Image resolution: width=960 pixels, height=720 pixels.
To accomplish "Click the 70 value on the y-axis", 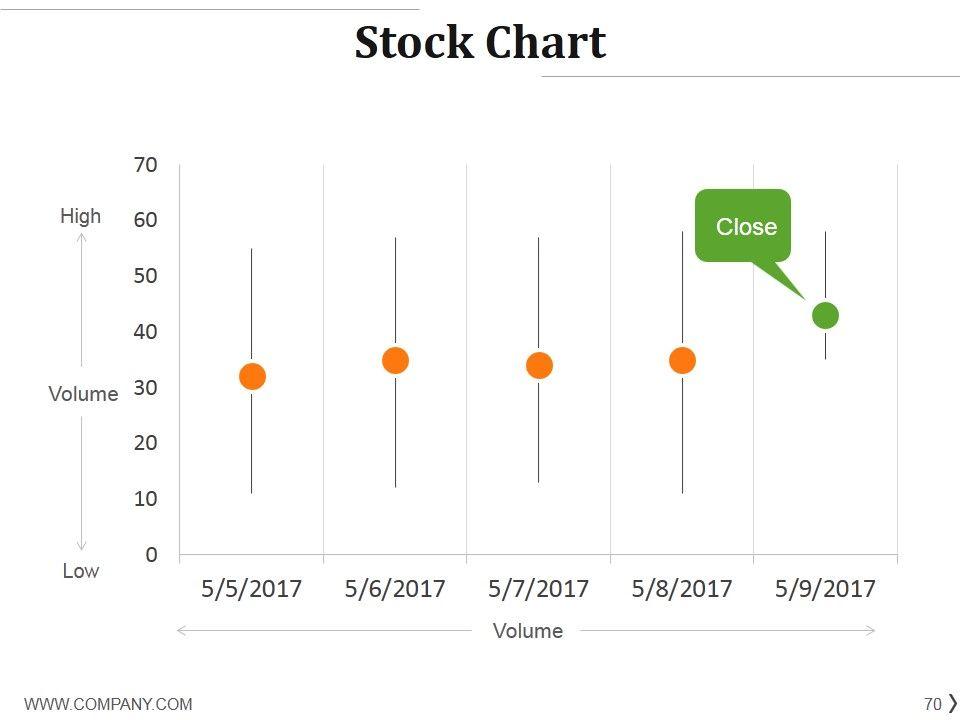I will click(x=146, y=165).
